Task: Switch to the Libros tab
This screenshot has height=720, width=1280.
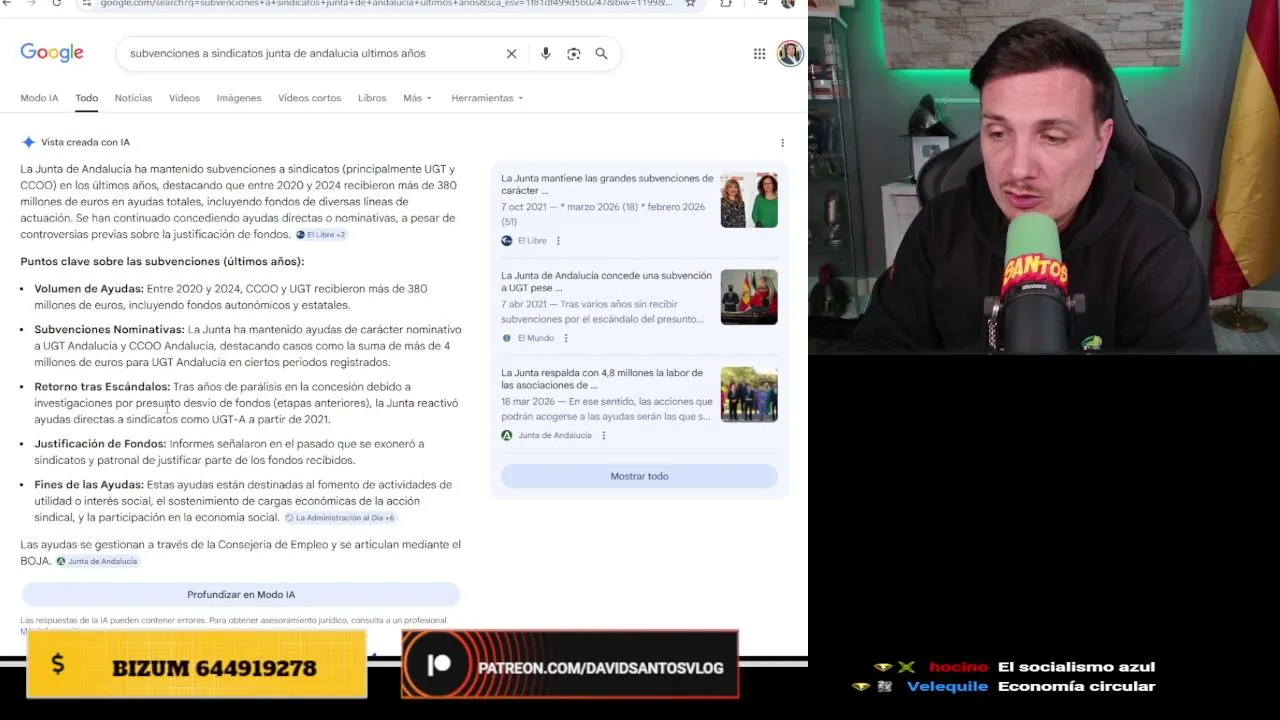Action: (x=372, y=98)
